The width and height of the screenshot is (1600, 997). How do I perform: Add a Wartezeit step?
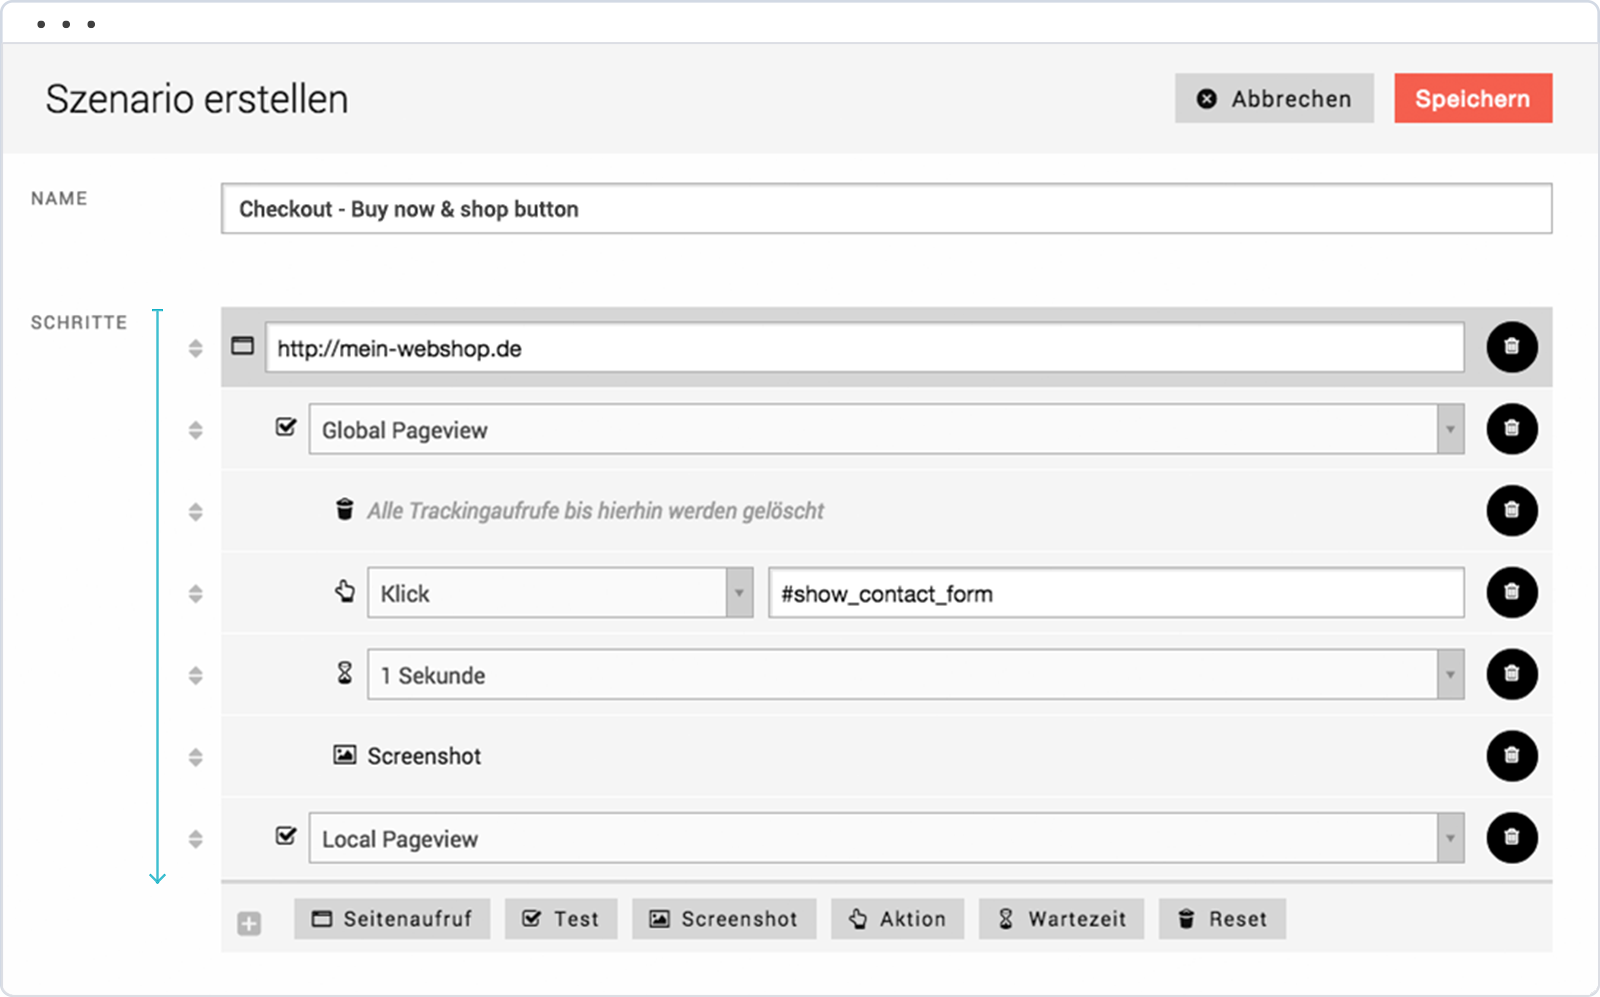click(x=1062, y=919)
